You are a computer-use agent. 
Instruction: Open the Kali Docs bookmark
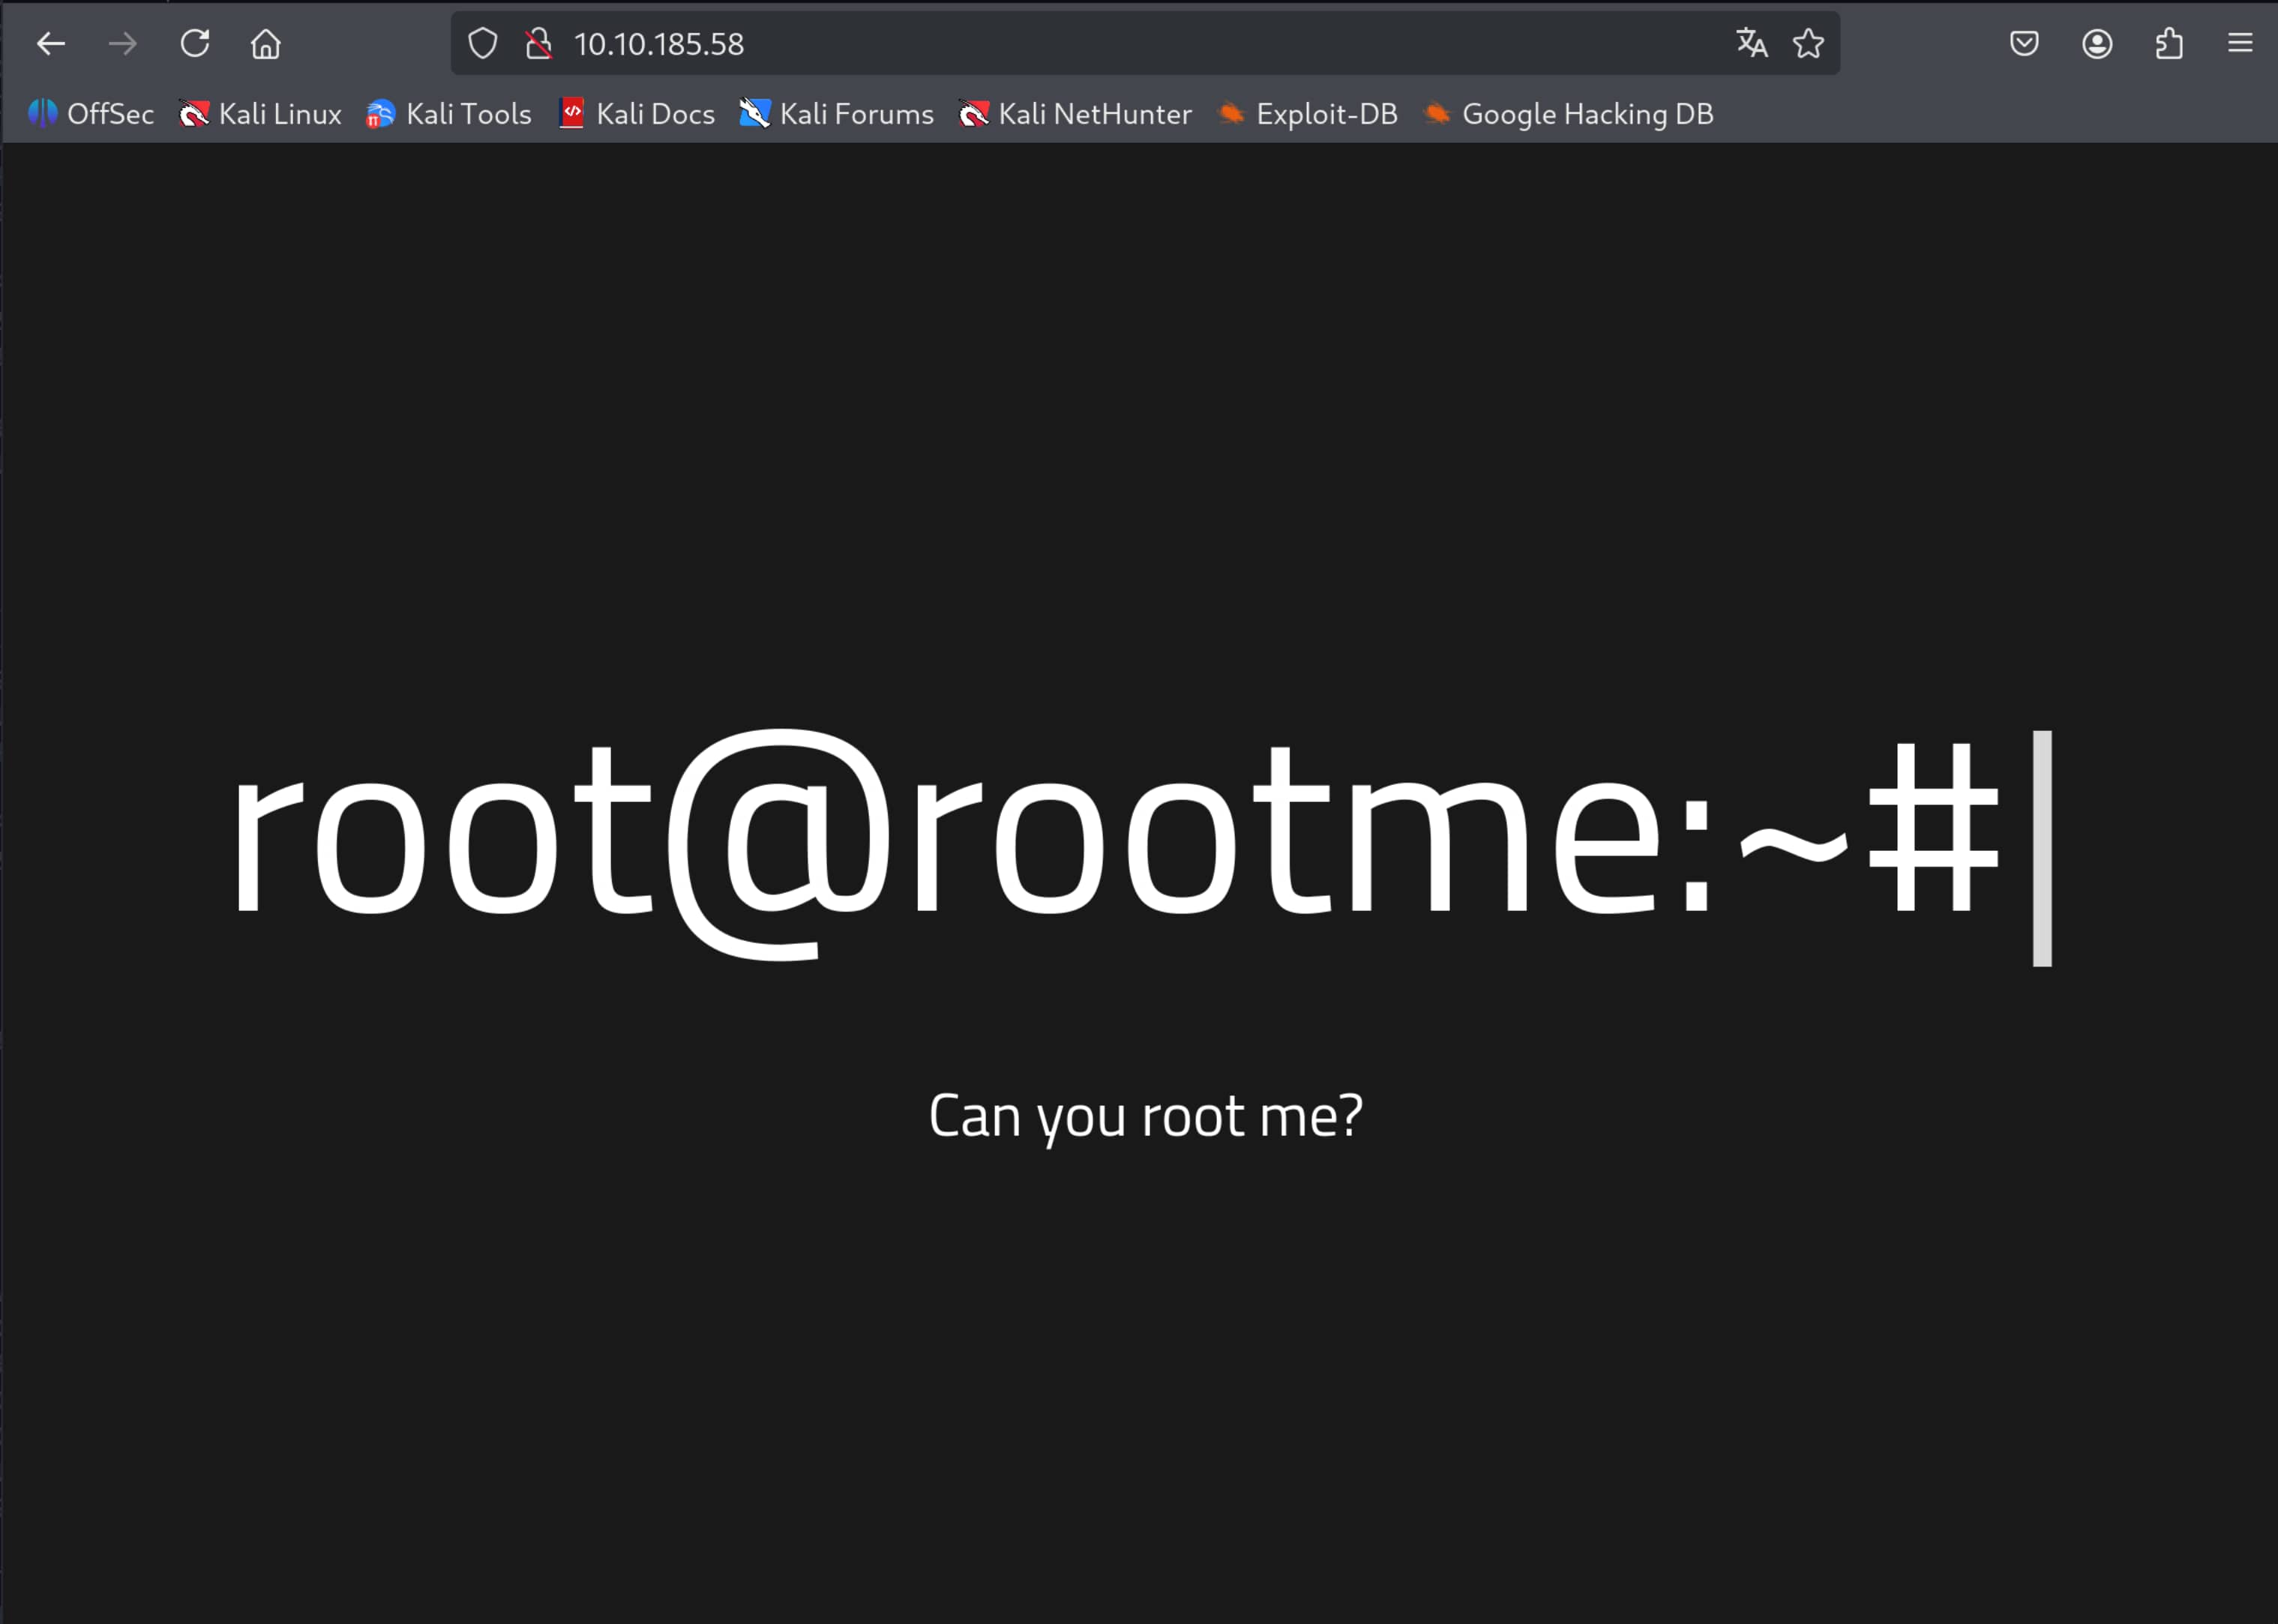[x=637, y=115]
